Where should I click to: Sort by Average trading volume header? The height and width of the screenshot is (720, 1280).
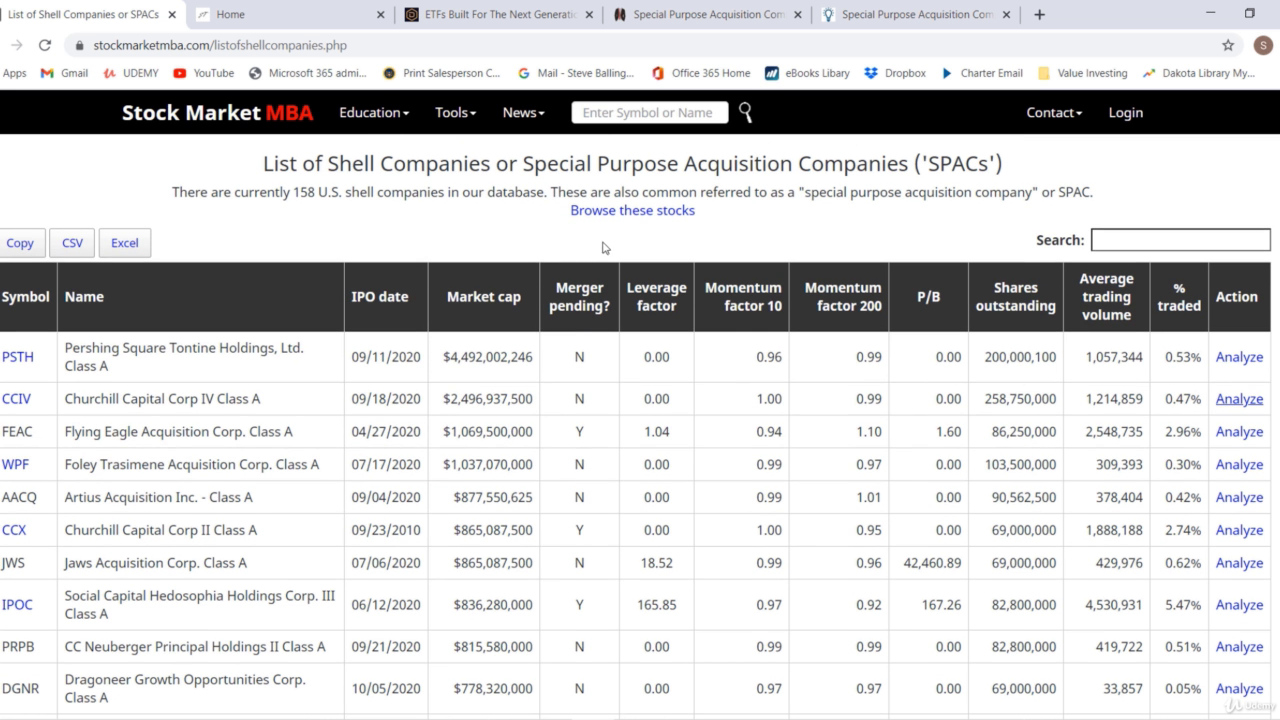point(1106,297)
